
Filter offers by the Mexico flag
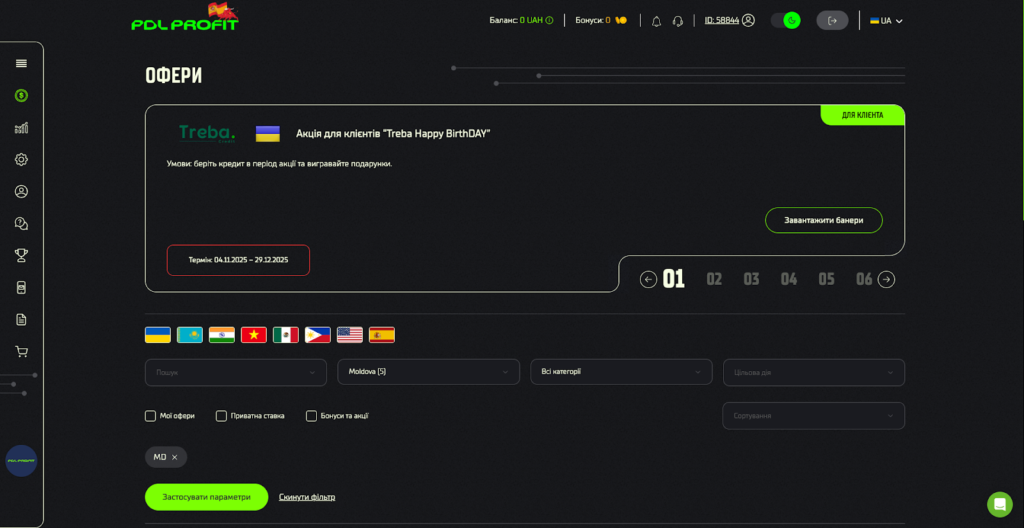pyautogui.click(x=286, y=335)
